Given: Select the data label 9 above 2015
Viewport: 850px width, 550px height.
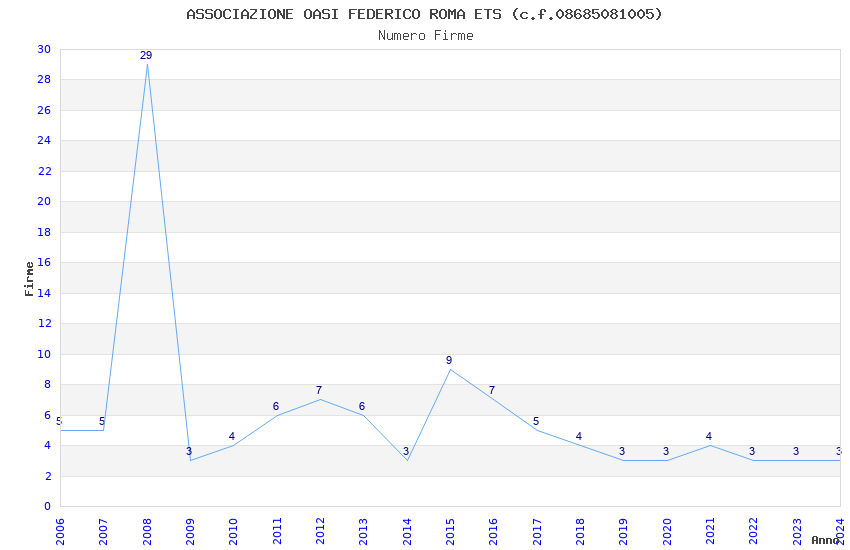Looking at the screenshot, I should 449,360.
